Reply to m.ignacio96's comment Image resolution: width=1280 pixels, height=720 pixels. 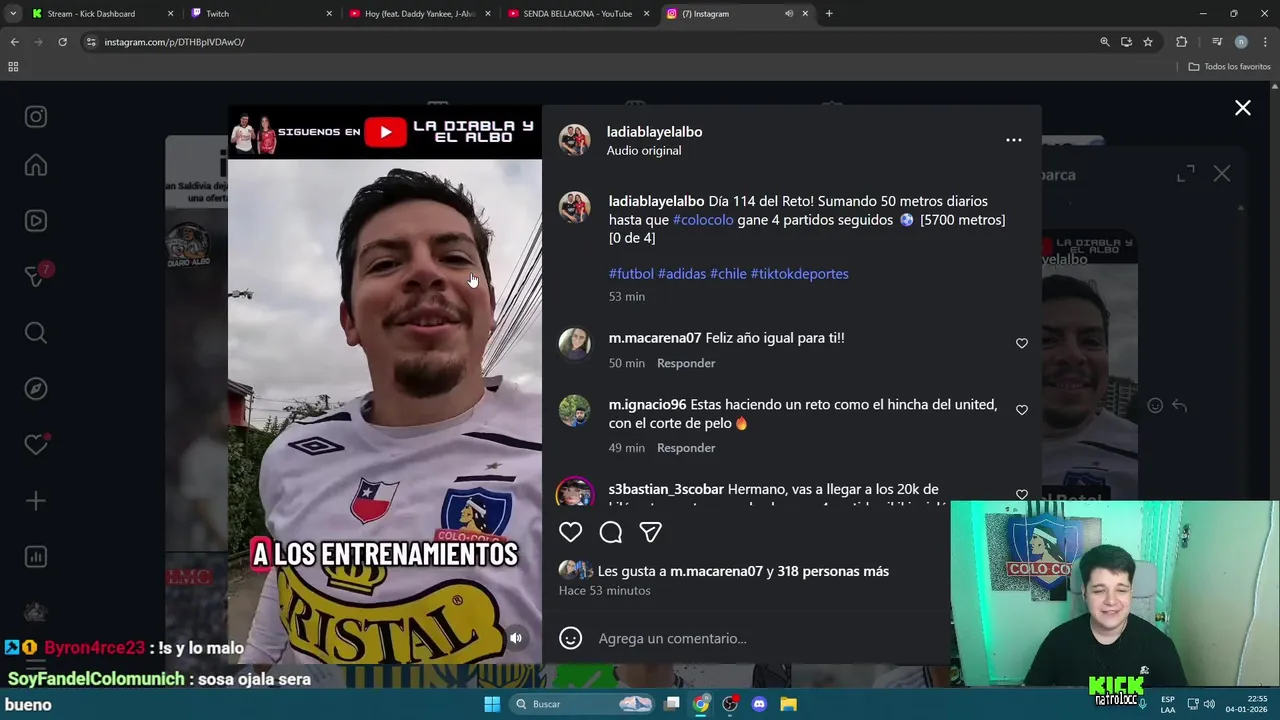686,448
